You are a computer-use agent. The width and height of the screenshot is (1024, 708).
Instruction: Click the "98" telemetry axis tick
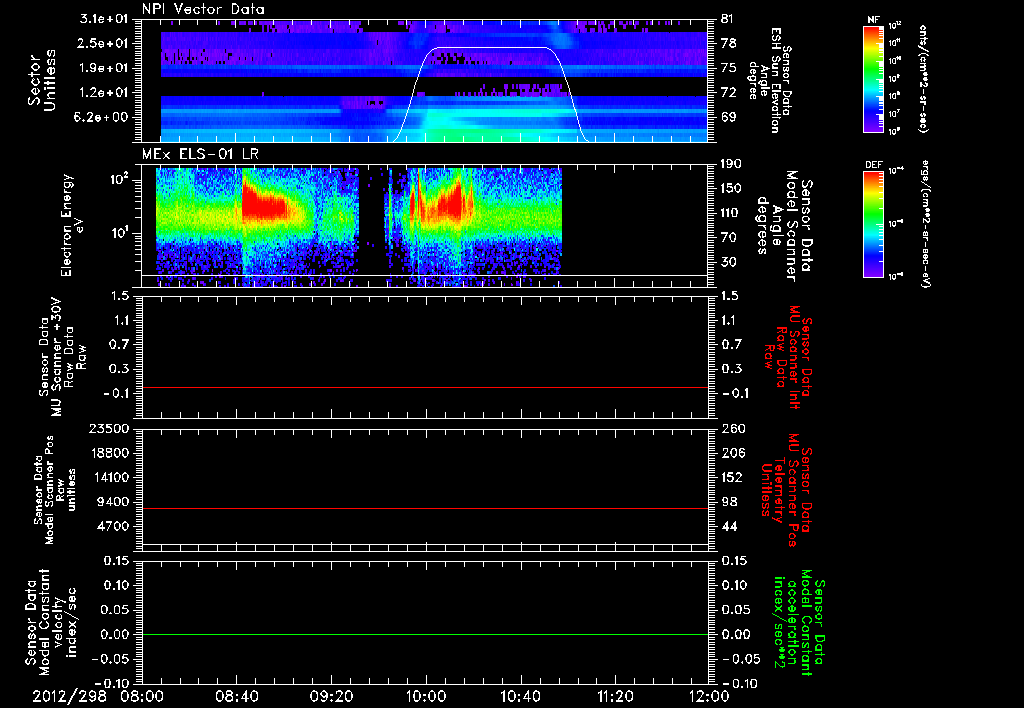pyautogui.click(x=728, y=502)
